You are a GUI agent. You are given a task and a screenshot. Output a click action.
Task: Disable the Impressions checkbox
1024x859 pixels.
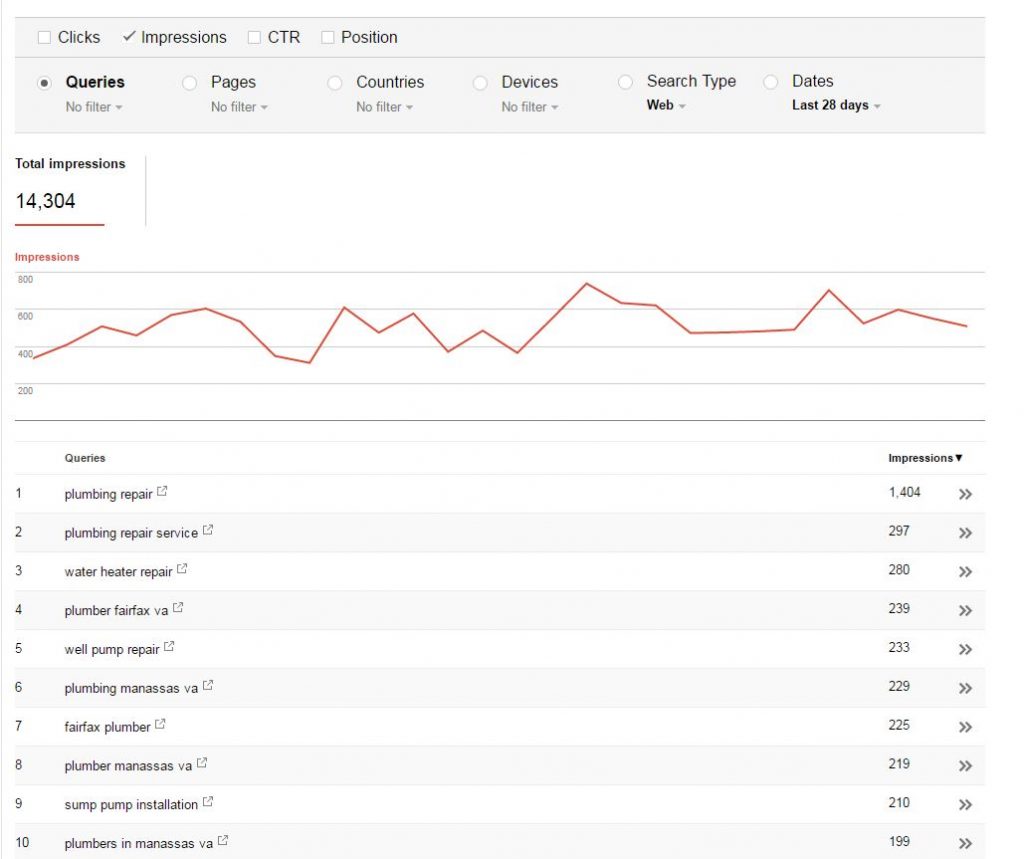(128, 36)
